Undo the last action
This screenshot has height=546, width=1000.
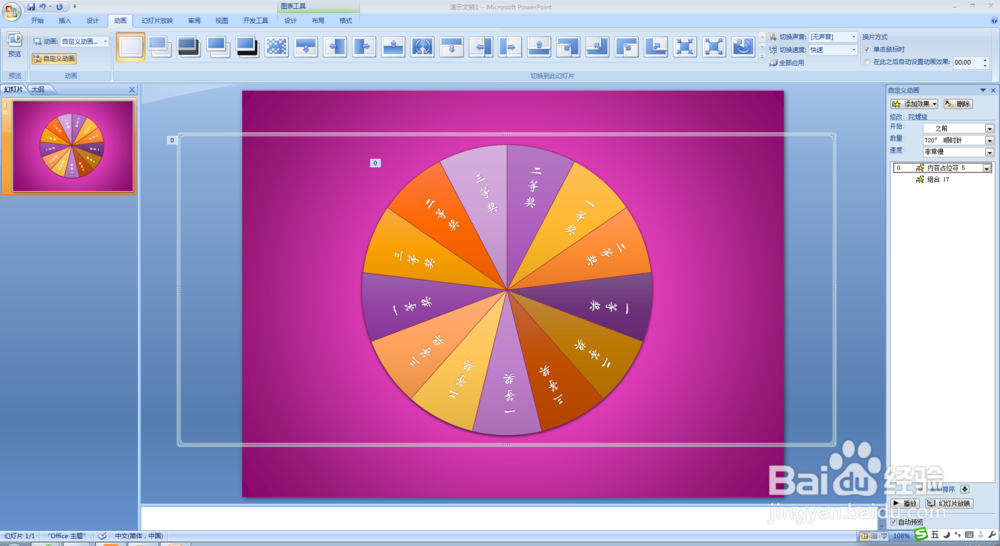click(x=43, y=6)
